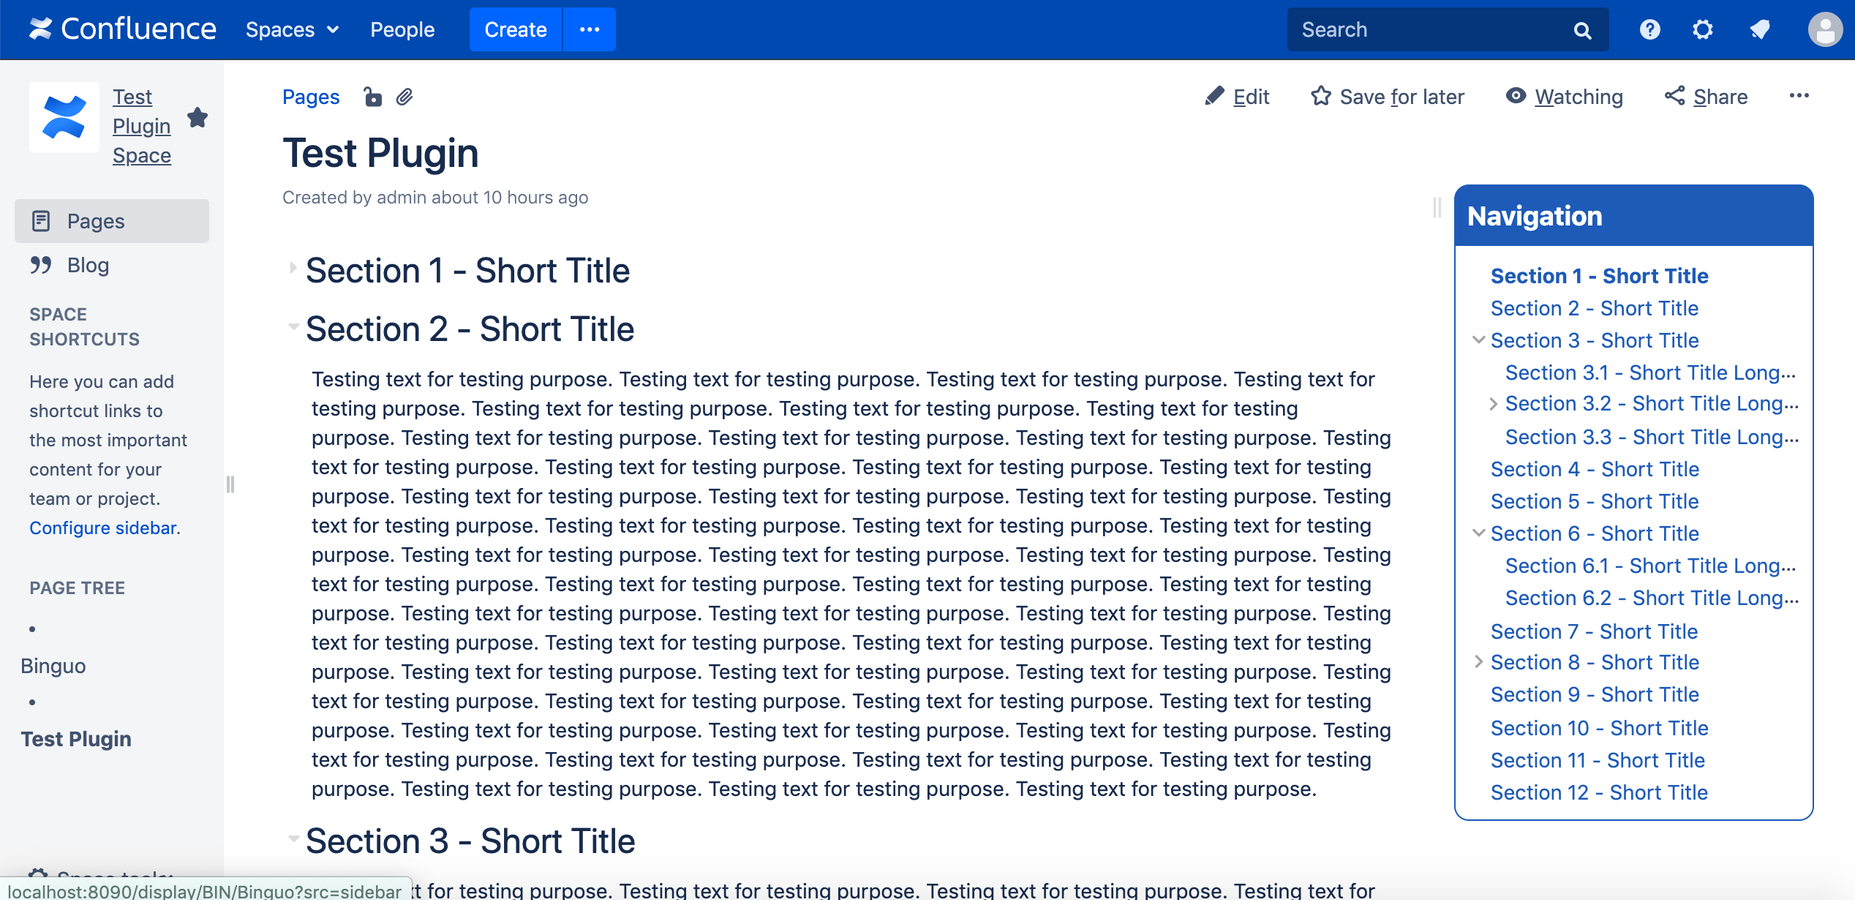Go to Section 10 in Navigation
This screenshot has width=1855, height=900.
pos(1599,728)
